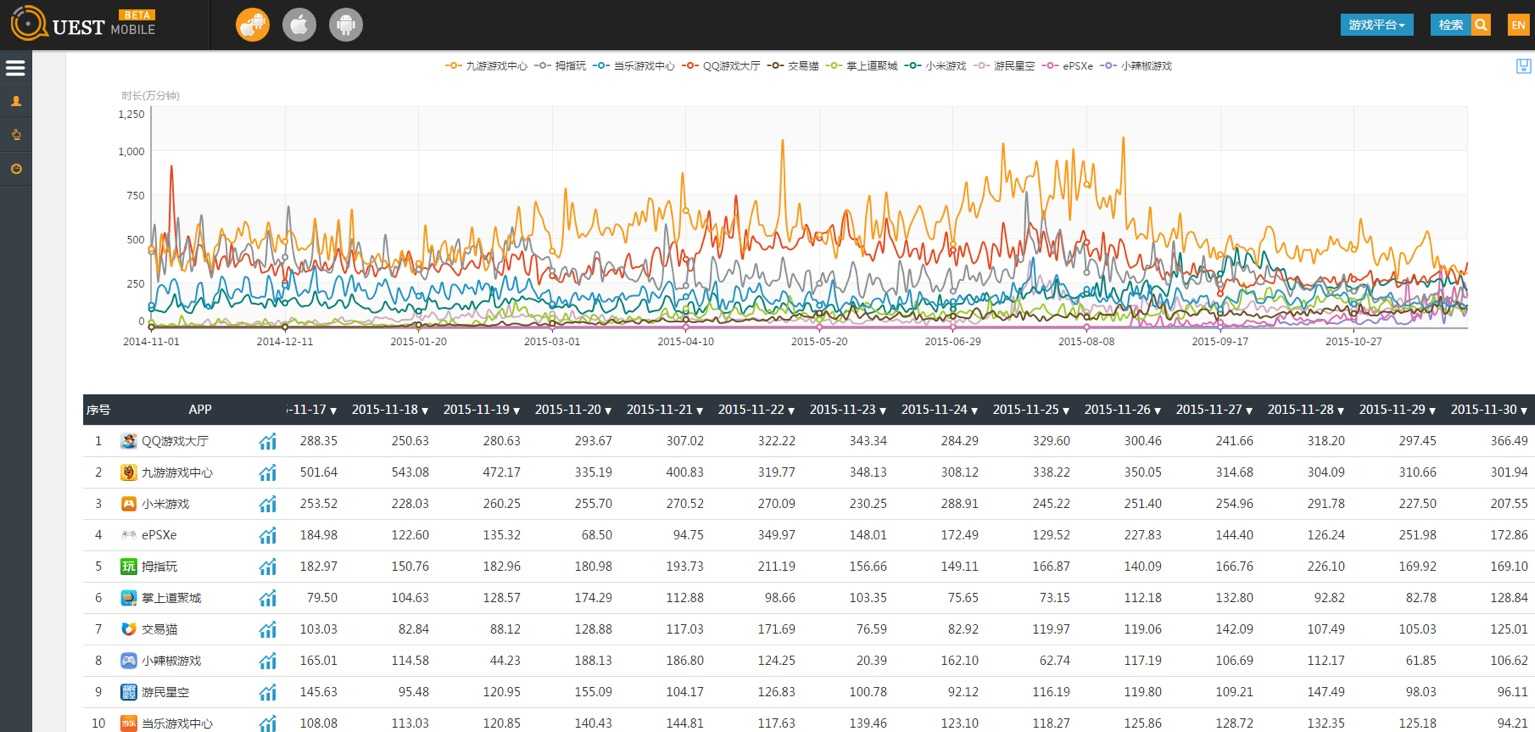This screenshot has height=732, width=1535.
Task: Switch to the Android platform icon
Action: [x=346, y=25]
